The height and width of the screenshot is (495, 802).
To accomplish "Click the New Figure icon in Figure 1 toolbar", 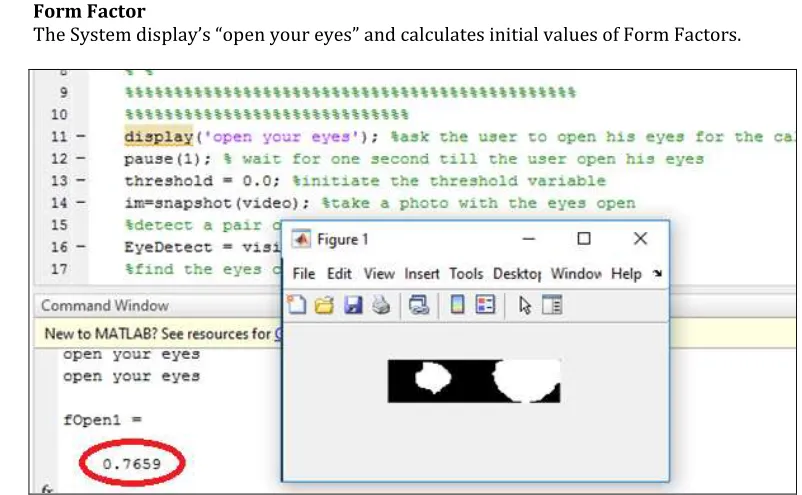I will tap(296, 305).
